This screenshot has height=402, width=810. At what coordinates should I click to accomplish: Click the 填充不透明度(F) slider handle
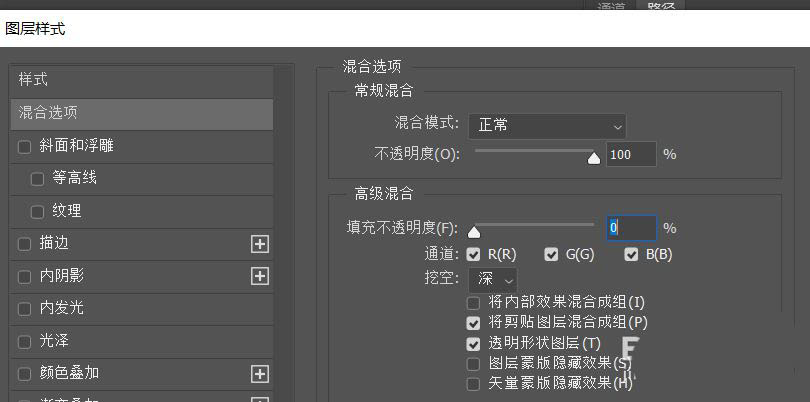pyautogui.click(x=474, y=232)
